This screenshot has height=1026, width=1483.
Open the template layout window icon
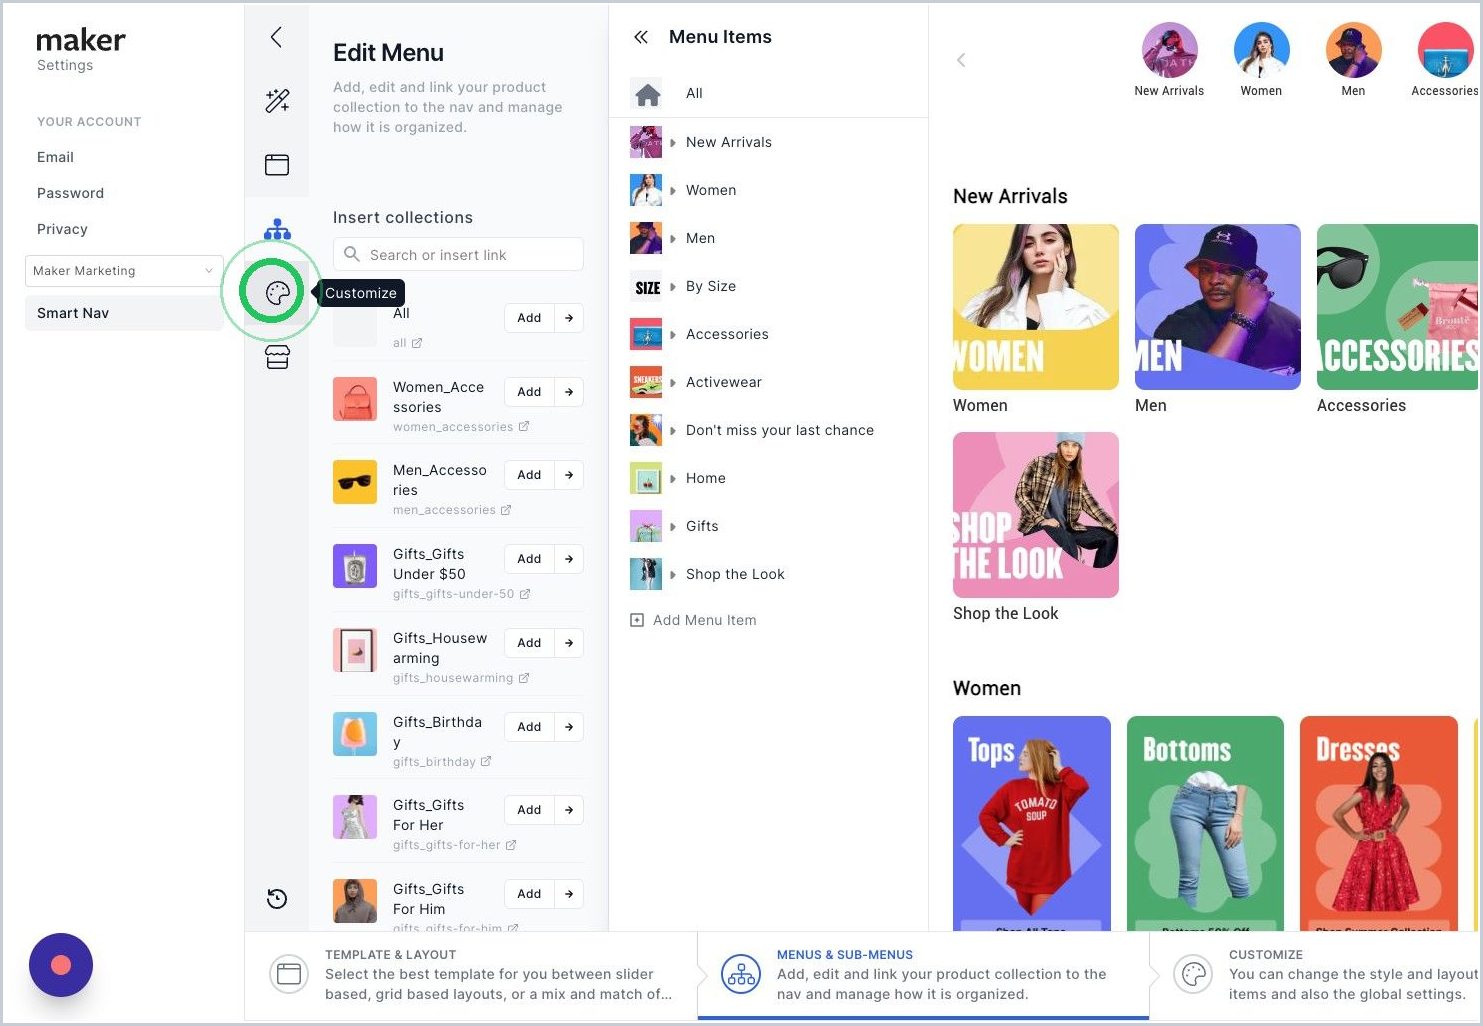[x=277, y=165]
